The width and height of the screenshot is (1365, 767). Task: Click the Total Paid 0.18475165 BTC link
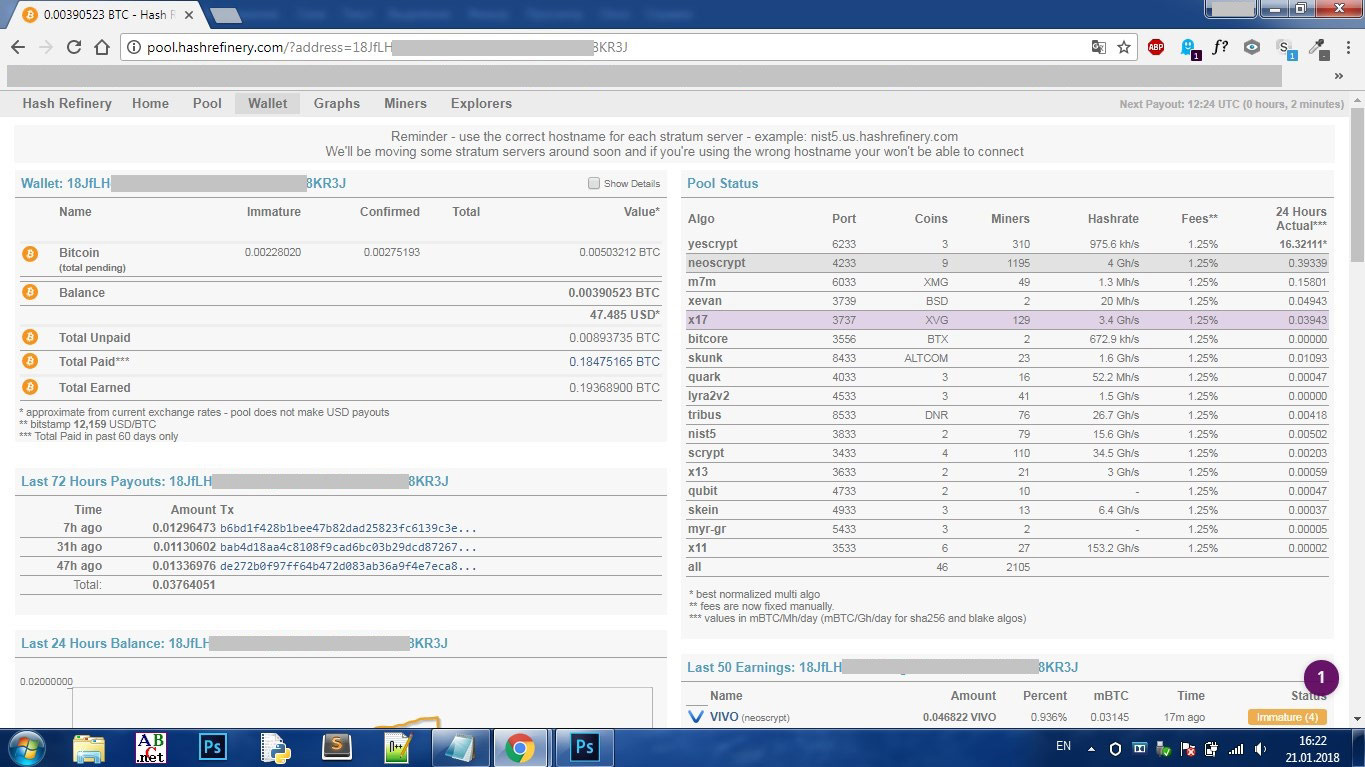point(614,362)
